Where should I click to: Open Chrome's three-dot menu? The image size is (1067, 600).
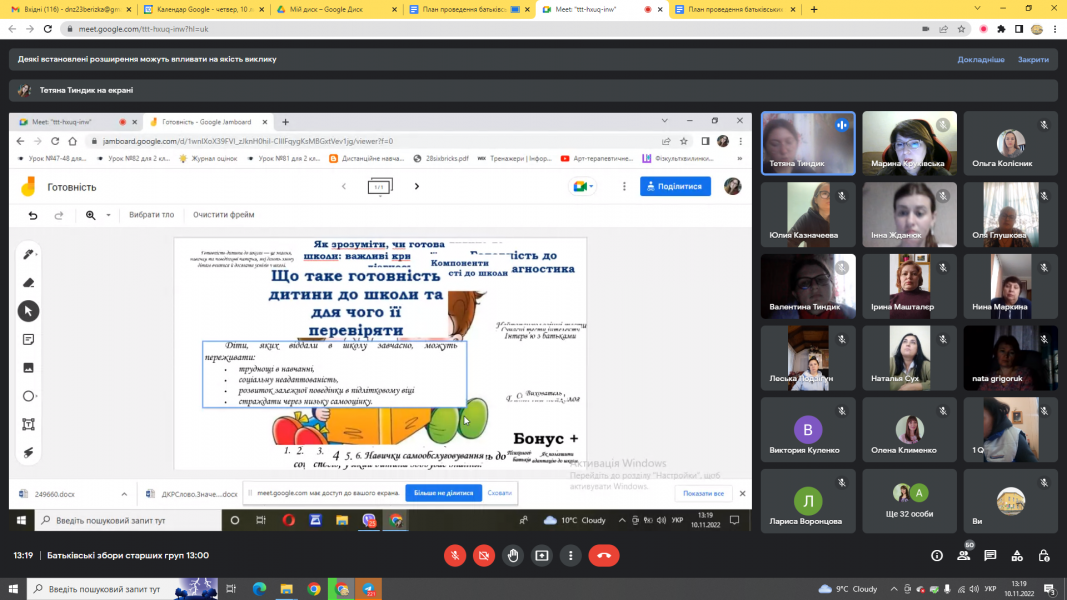[1053, 29]
